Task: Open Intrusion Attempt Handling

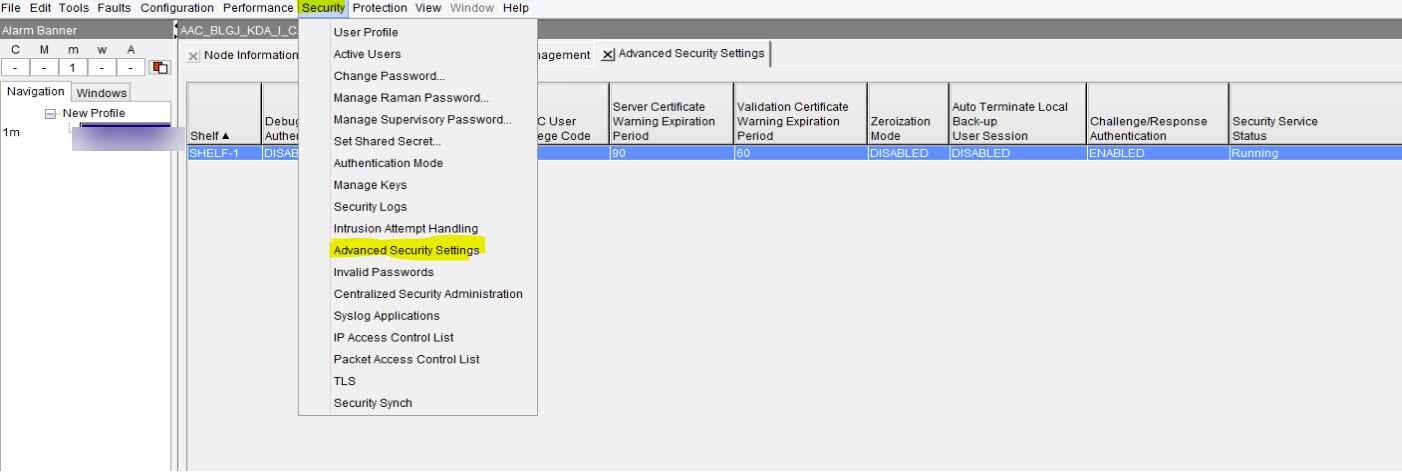Action: point(405,229)
